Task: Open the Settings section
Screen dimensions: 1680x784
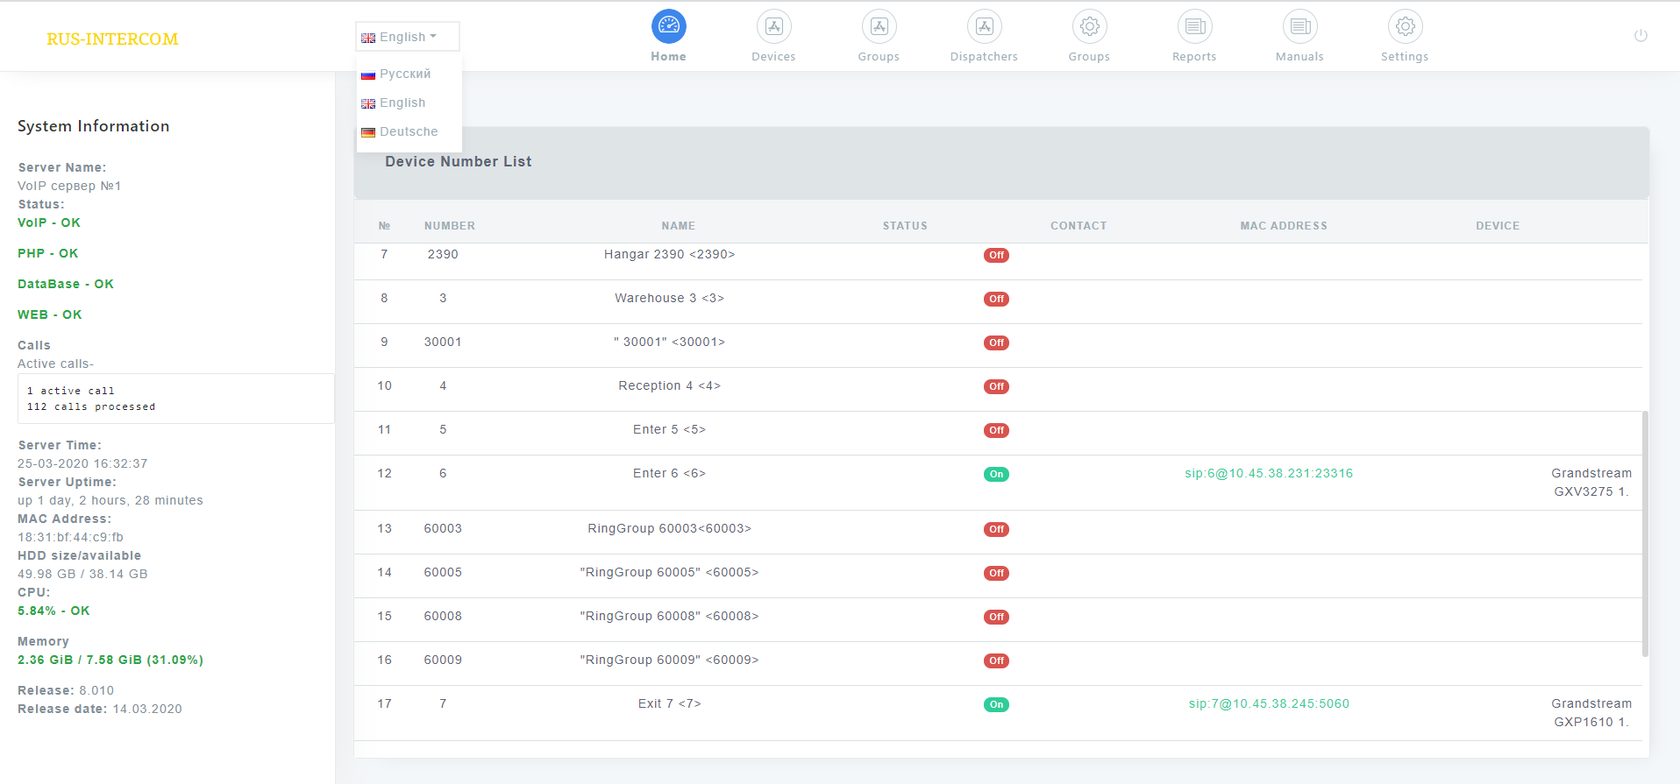Action: 1404,36
